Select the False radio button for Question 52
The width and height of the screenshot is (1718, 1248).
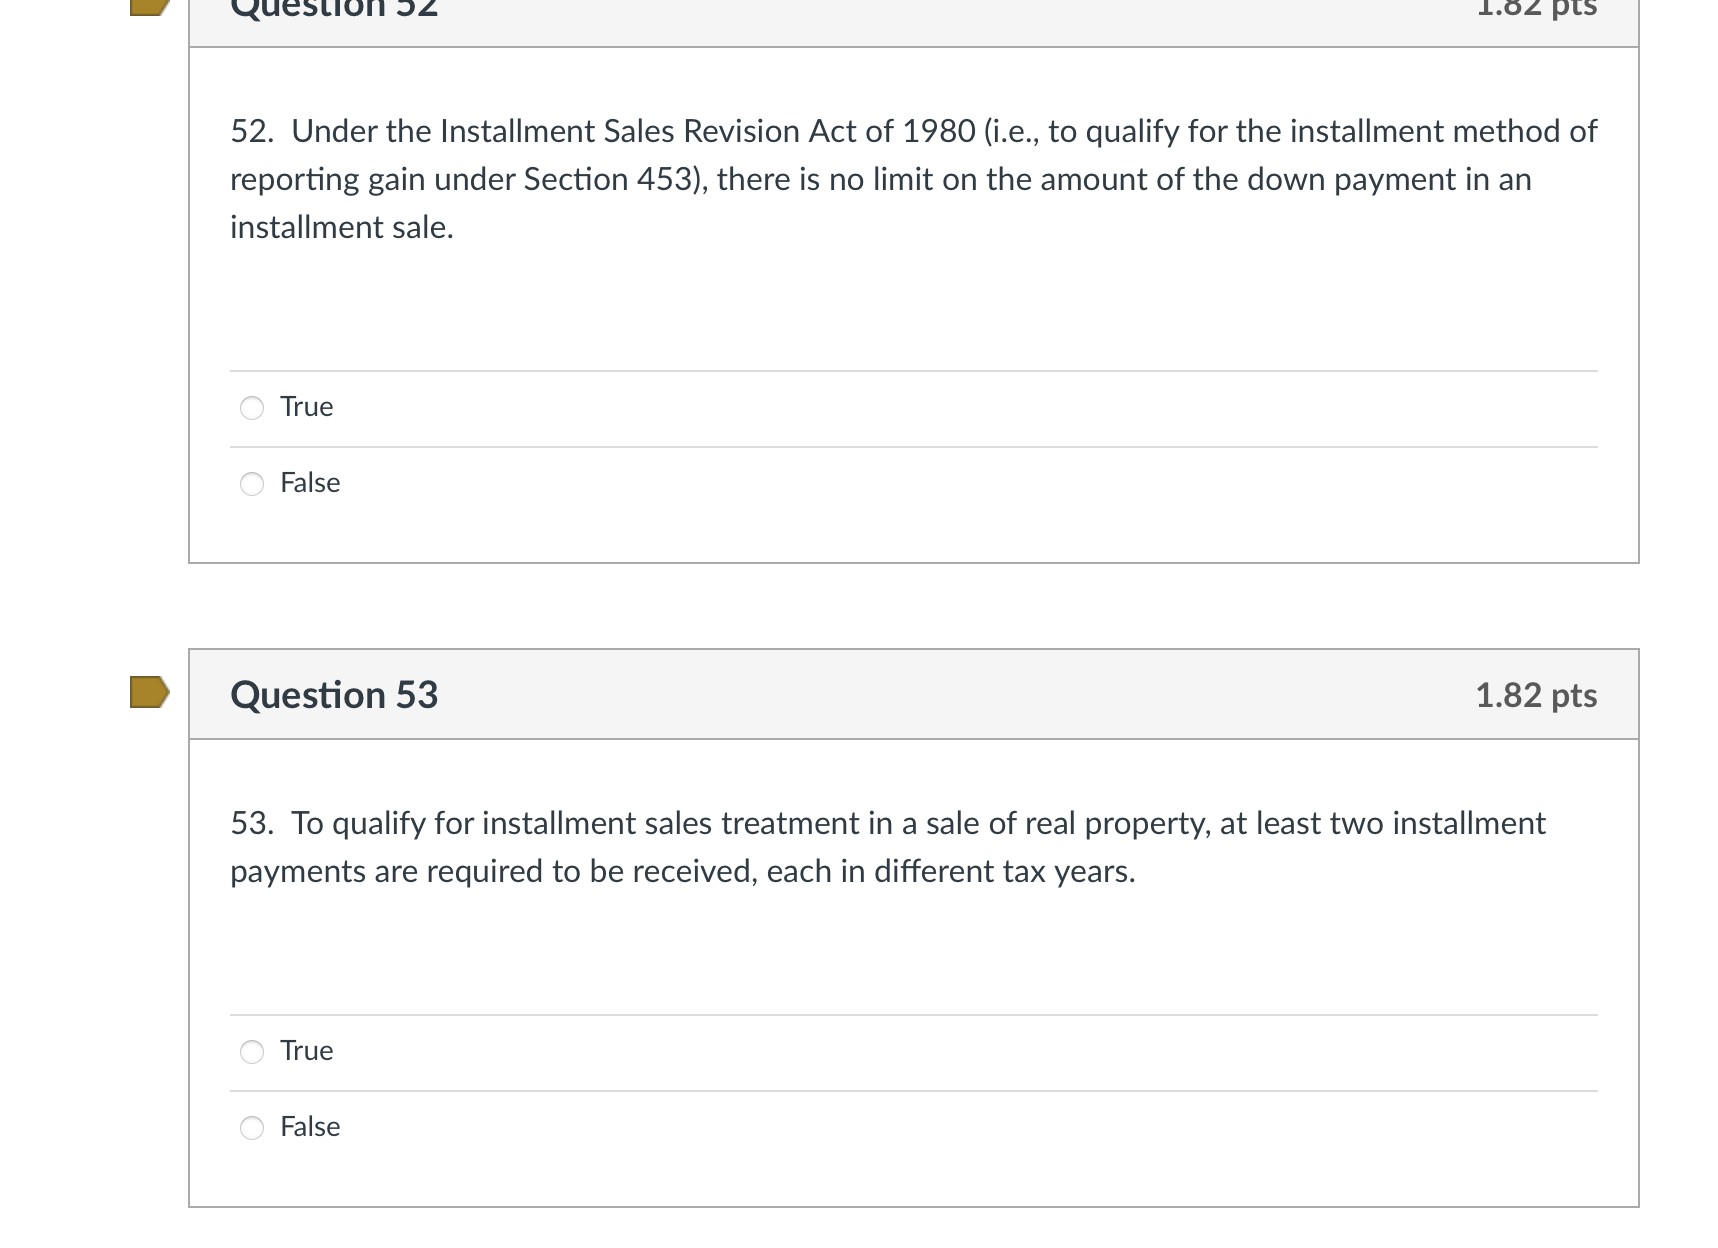pyautogui.click(x=252, y=483)
